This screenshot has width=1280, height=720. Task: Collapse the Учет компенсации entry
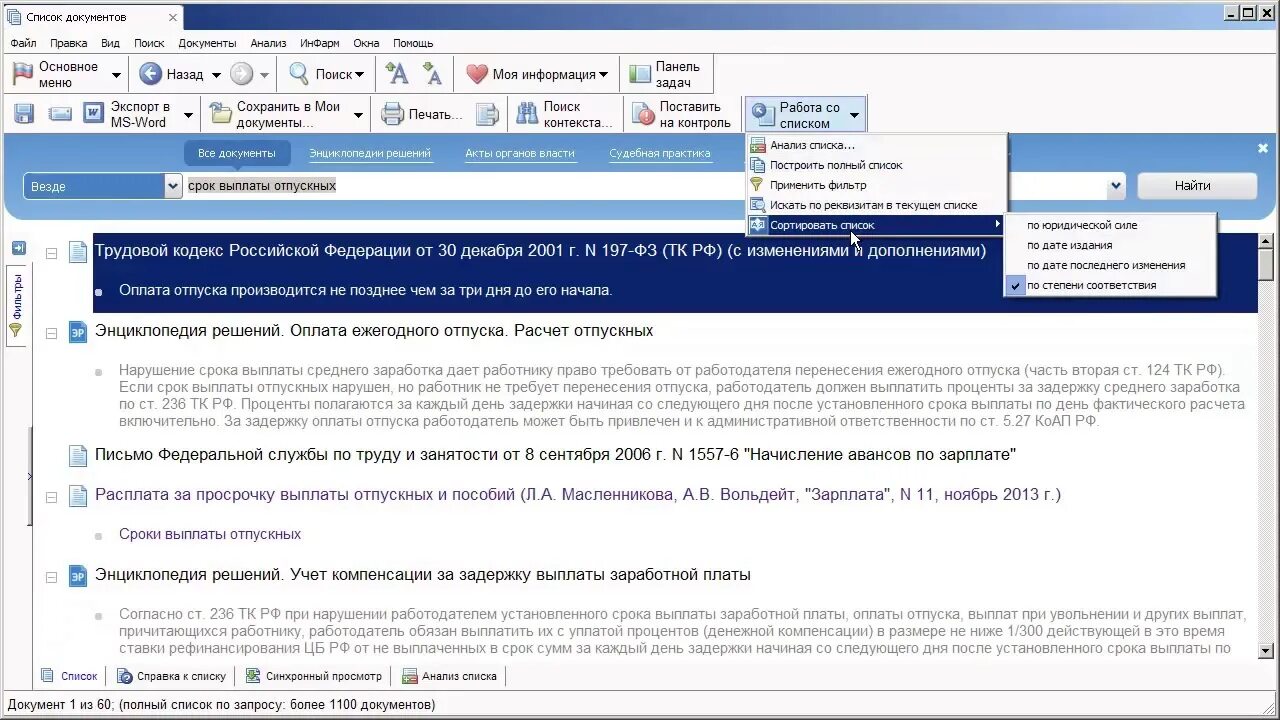pos(51,577)
